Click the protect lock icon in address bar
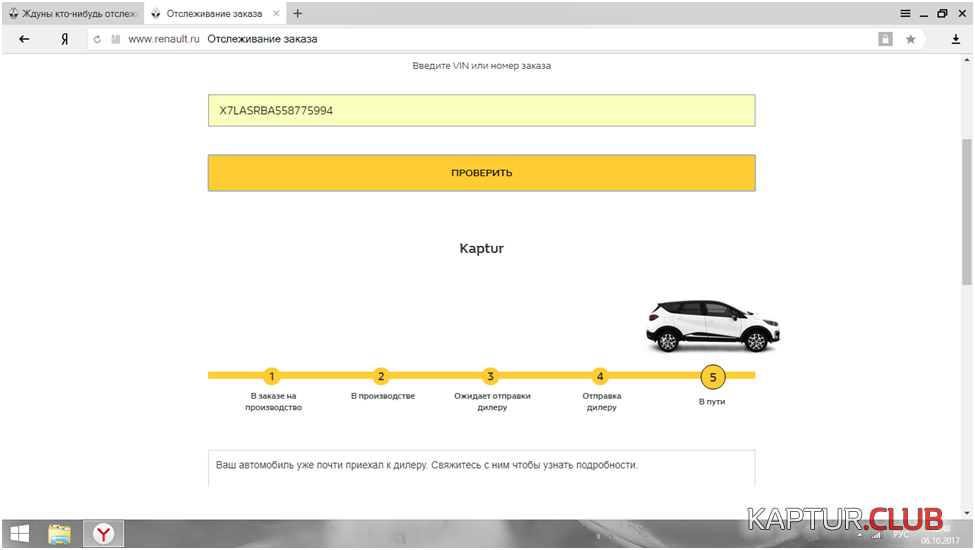 [885, 39]
